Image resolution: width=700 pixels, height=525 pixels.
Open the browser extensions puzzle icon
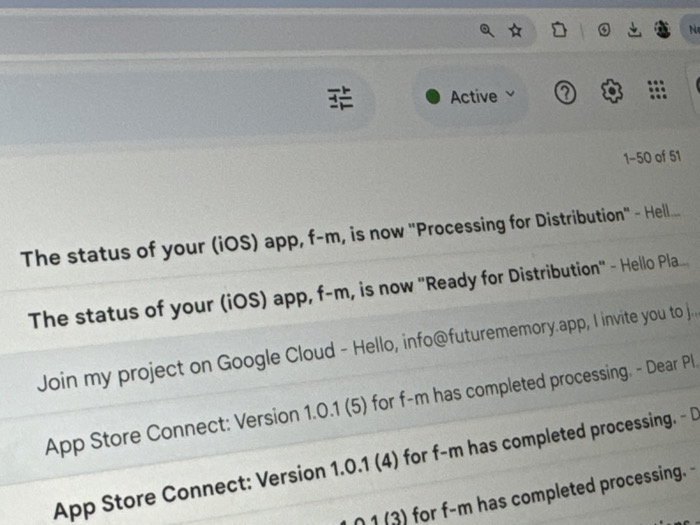pyautogui.click(x=559, y=30)
